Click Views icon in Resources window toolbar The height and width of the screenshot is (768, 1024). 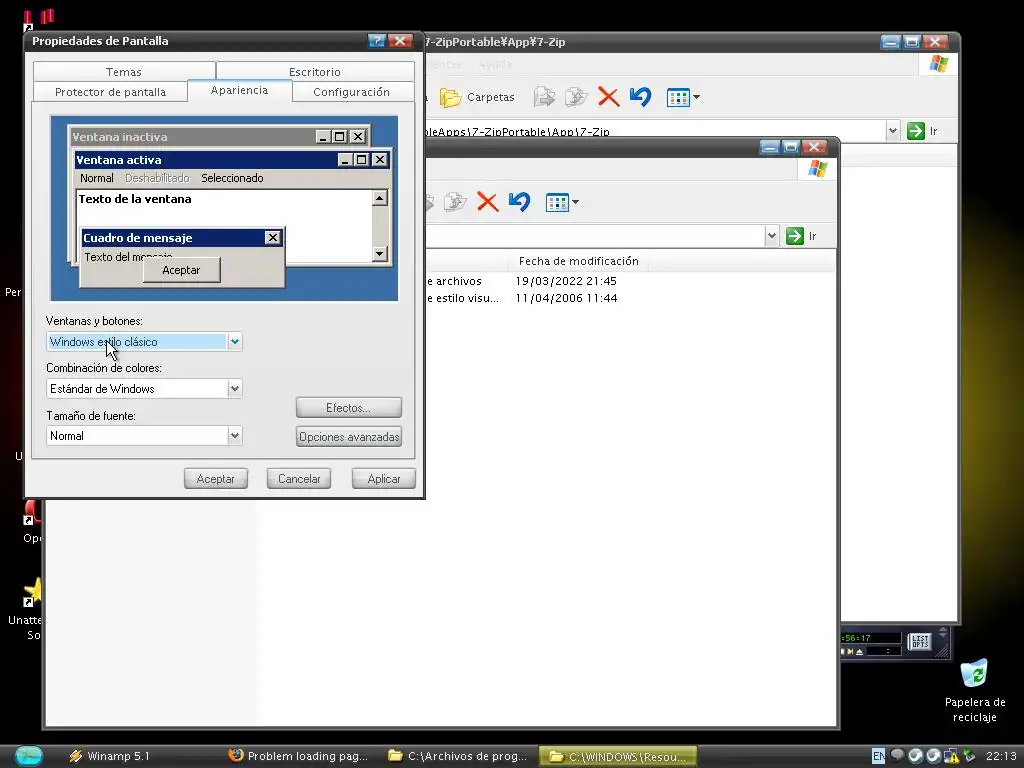557,202
